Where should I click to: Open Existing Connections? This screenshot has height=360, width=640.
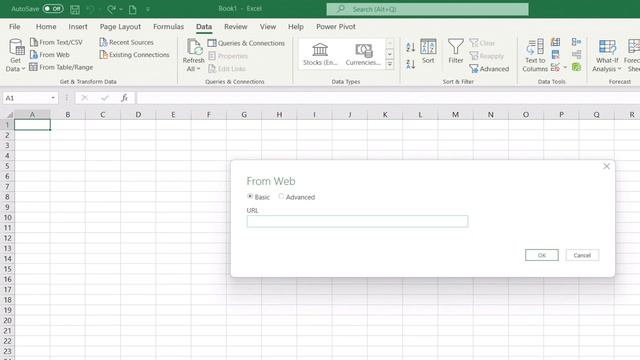[134, 55]
